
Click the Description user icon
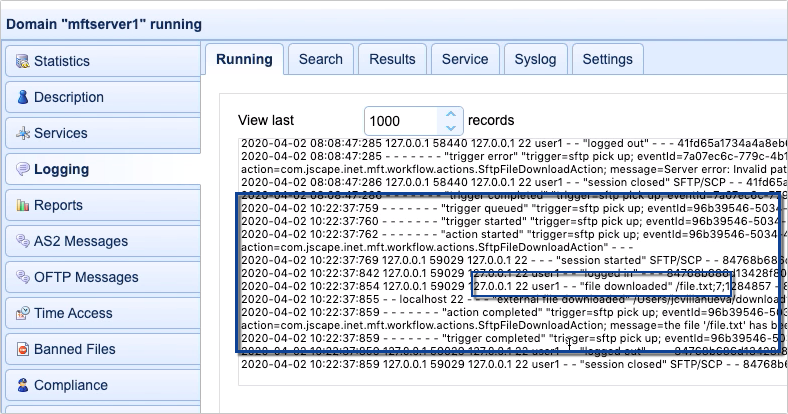(x=22, y=97)
